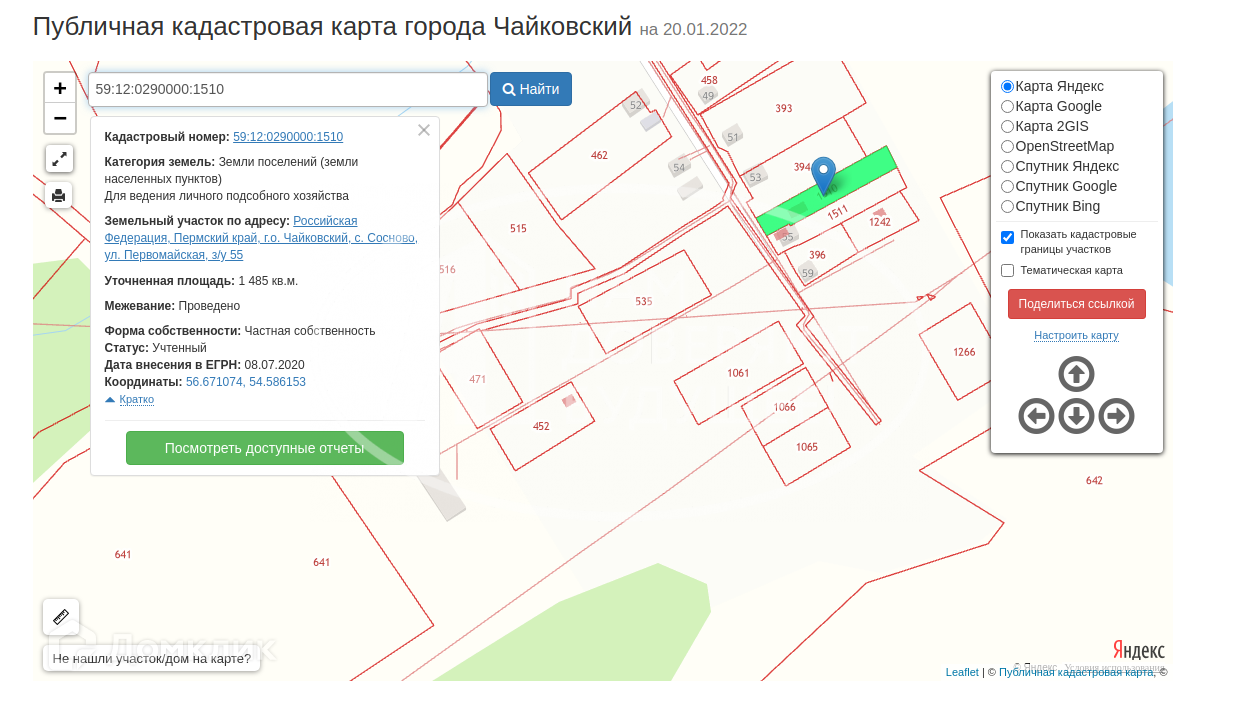
Task: Click parcel labeled 393 on map
Action: click(x=784, y=108)
